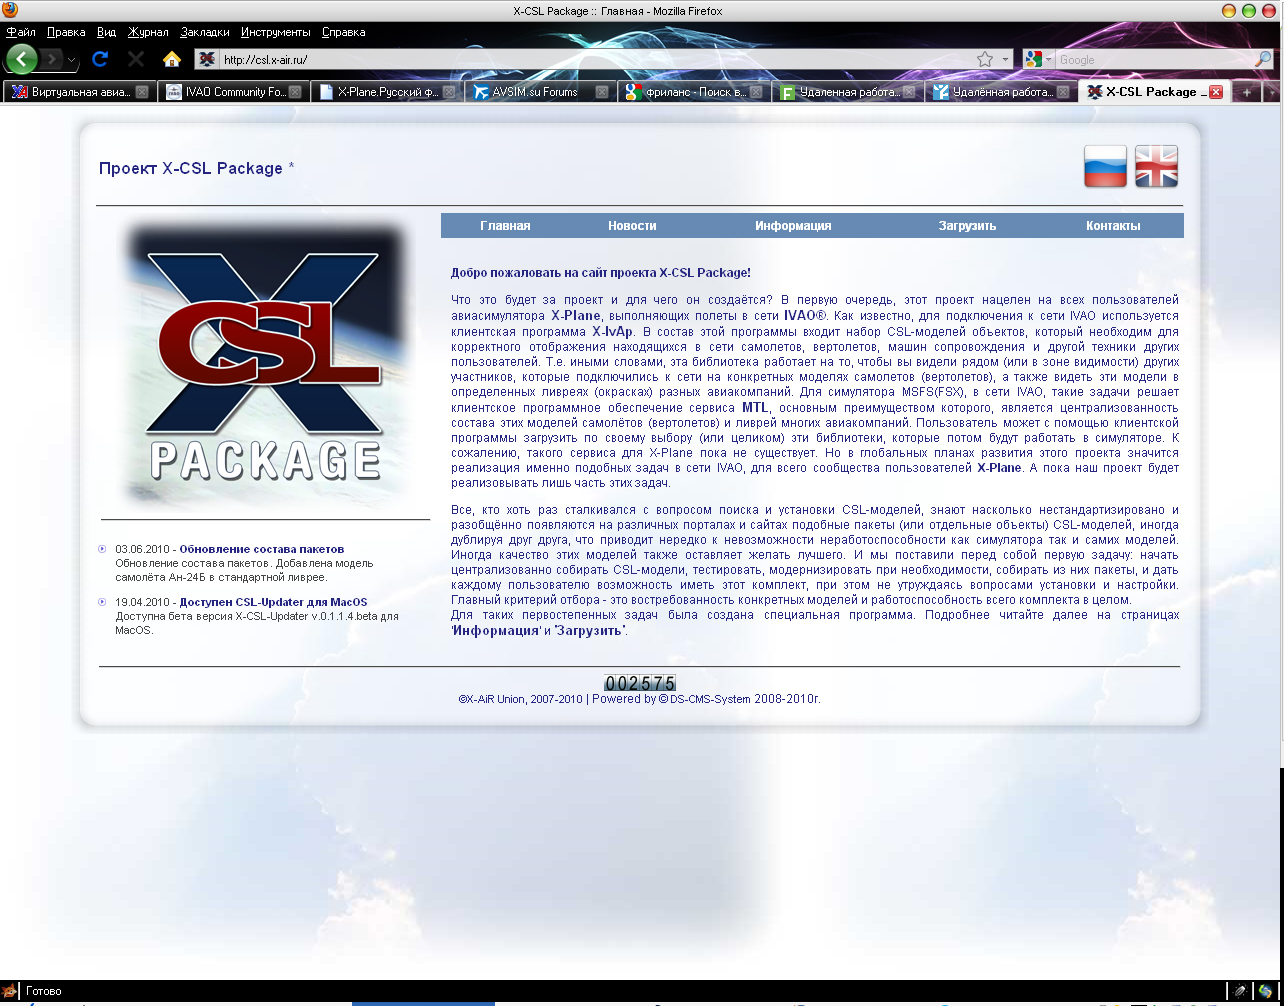Image resolution: width=1284 pixels, height=1006 pixels.
Task: Open news link Обновление состава пакетов
Action: click(x=262, y=549)
